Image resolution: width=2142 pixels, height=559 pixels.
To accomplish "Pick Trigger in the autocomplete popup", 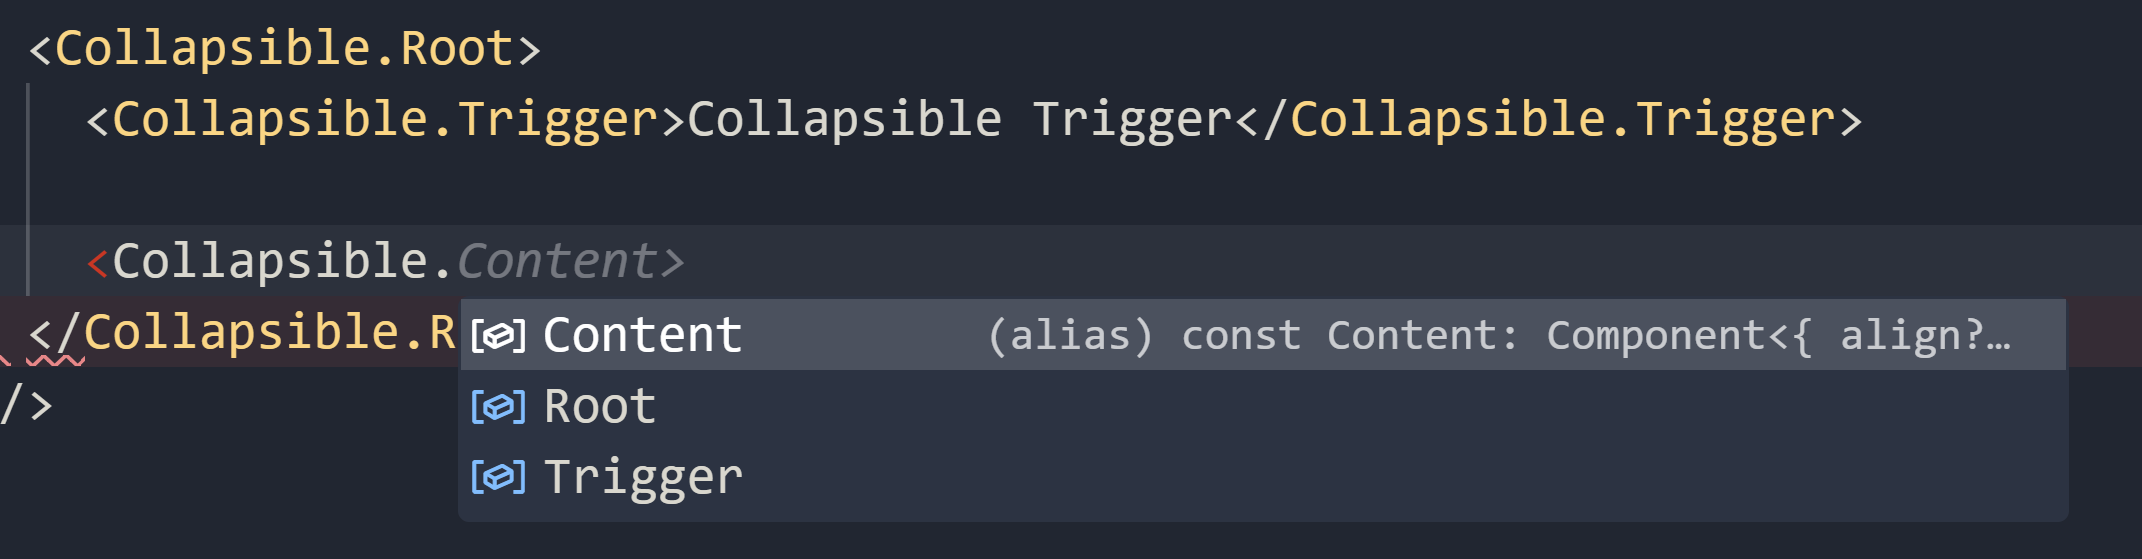I will [643, 477].
